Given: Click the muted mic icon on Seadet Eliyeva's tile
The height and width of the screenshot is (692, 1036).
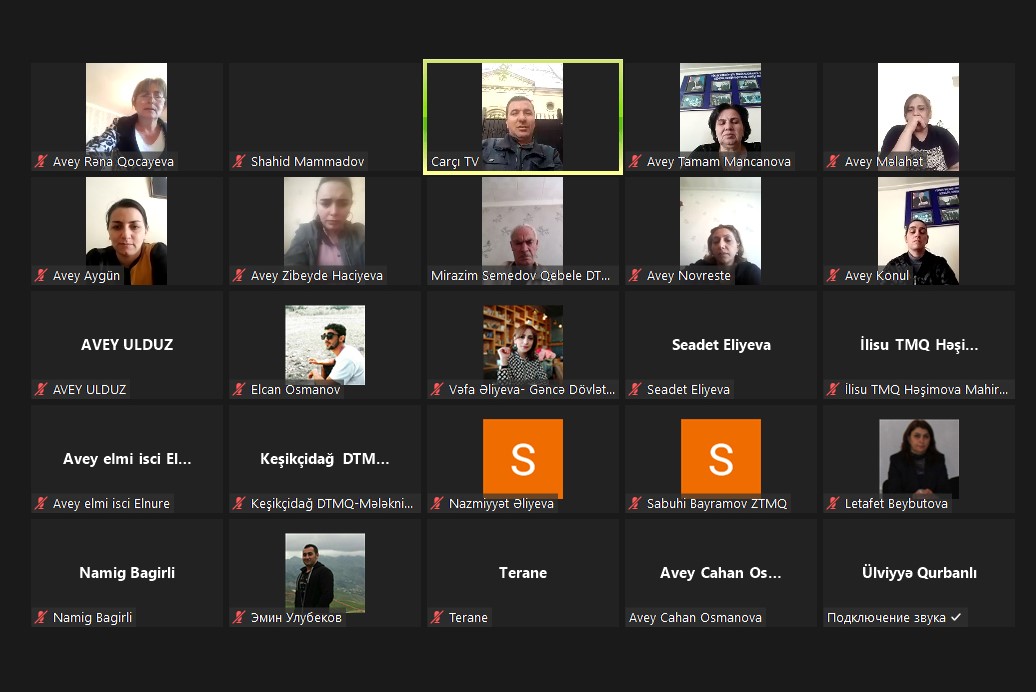Looking at the screenshot, I should click(636, 389).
